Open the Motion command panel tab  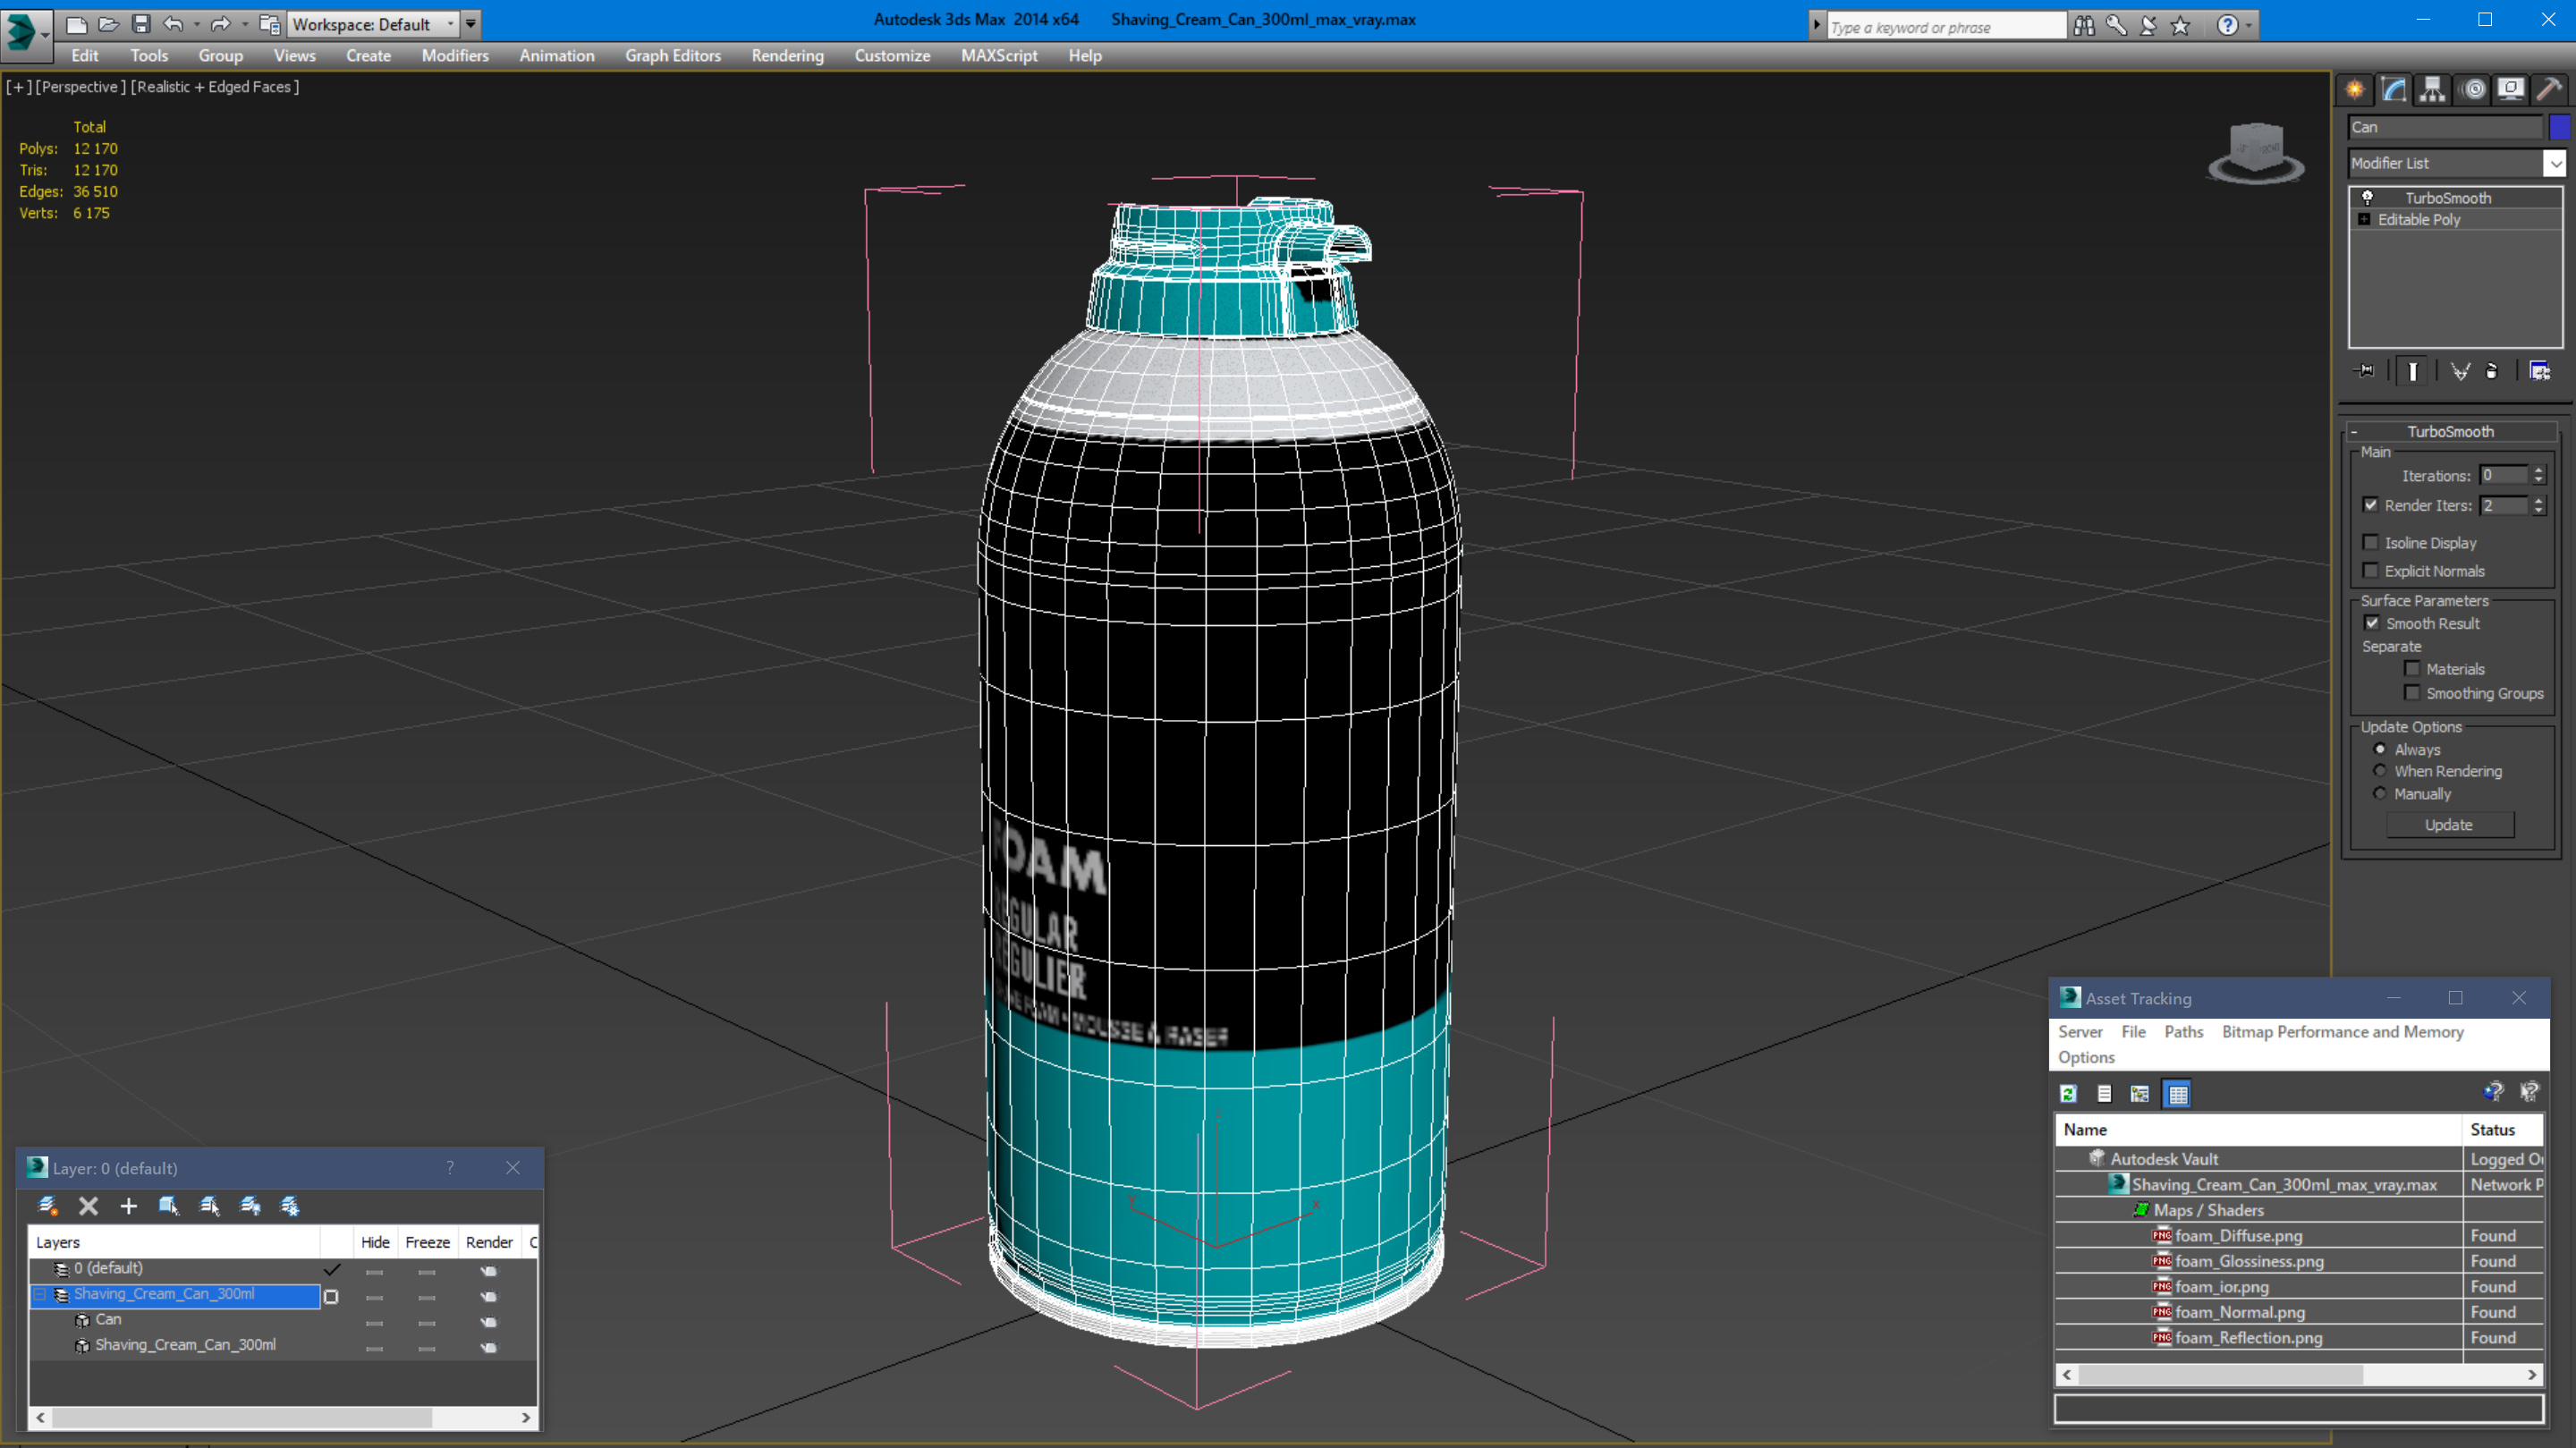(x=2473, y=90)
